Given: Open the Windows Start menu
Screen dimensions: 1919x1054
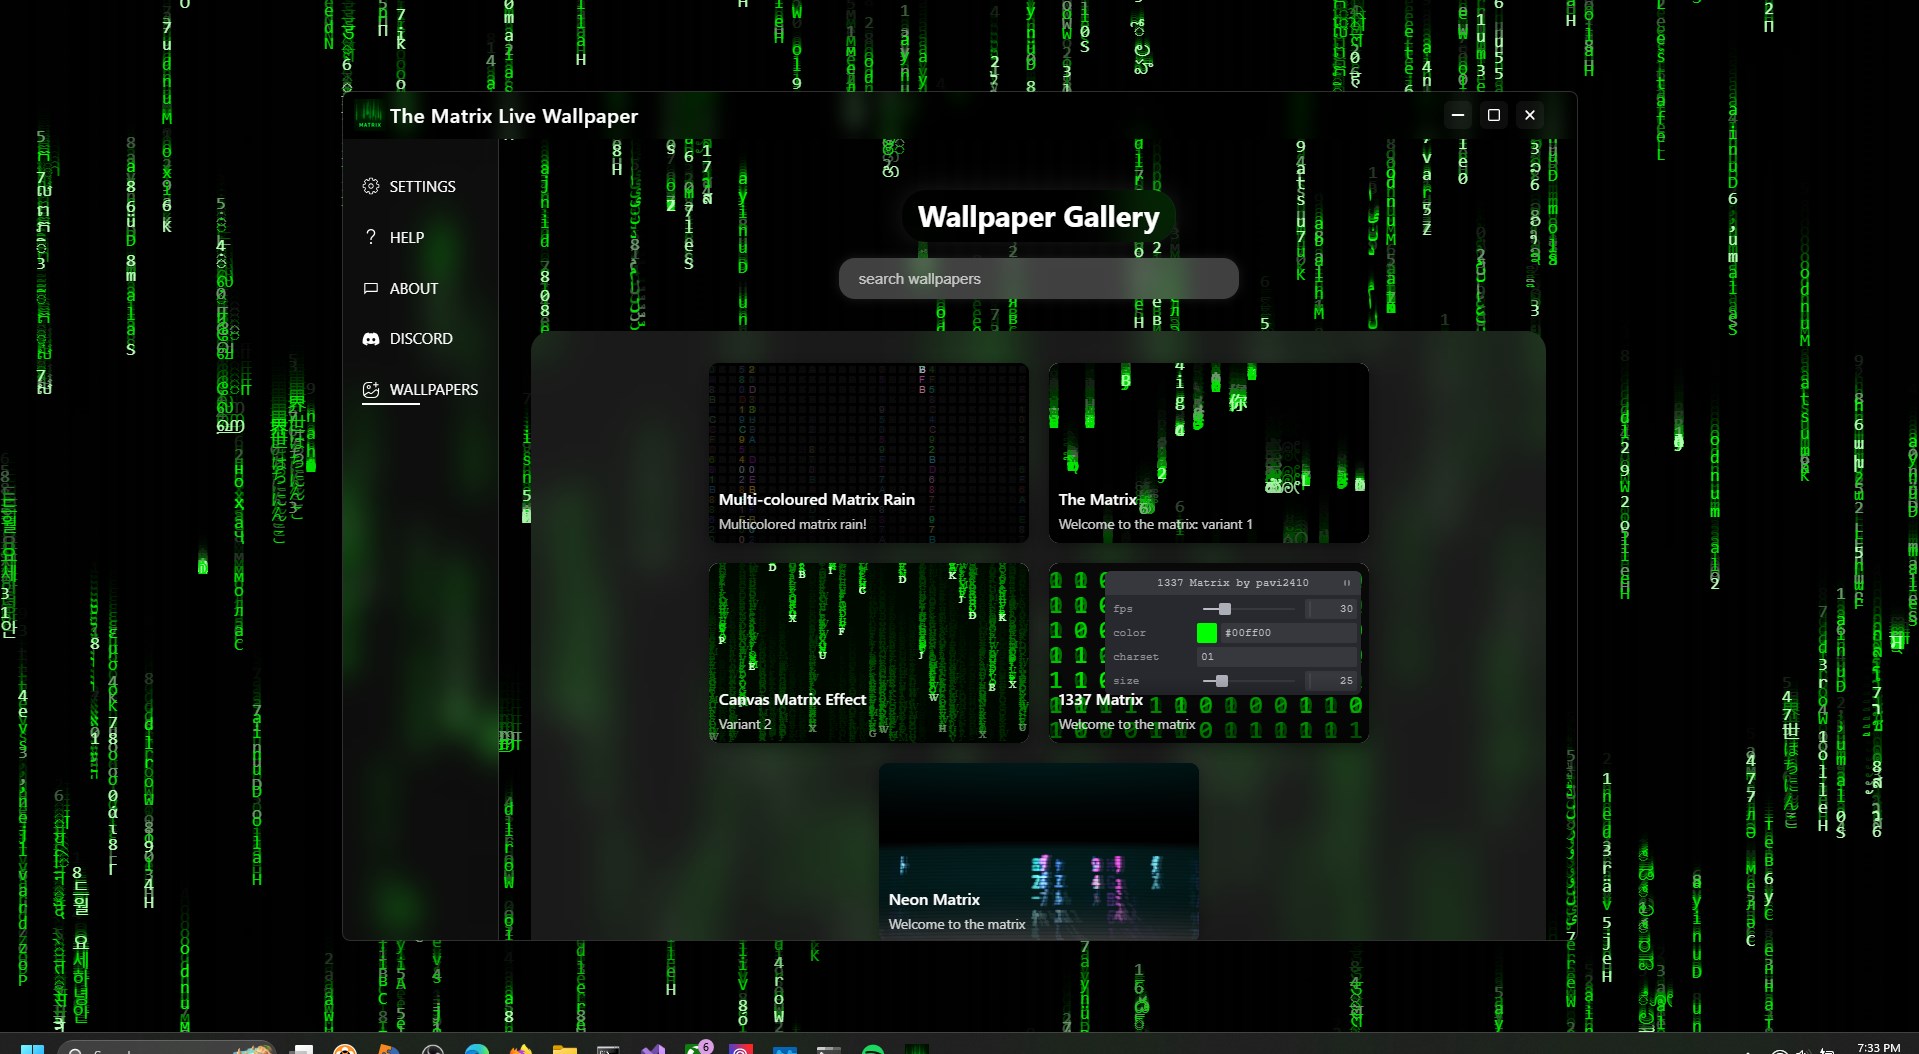Looking at the screenshot, I should point(32,1049).
